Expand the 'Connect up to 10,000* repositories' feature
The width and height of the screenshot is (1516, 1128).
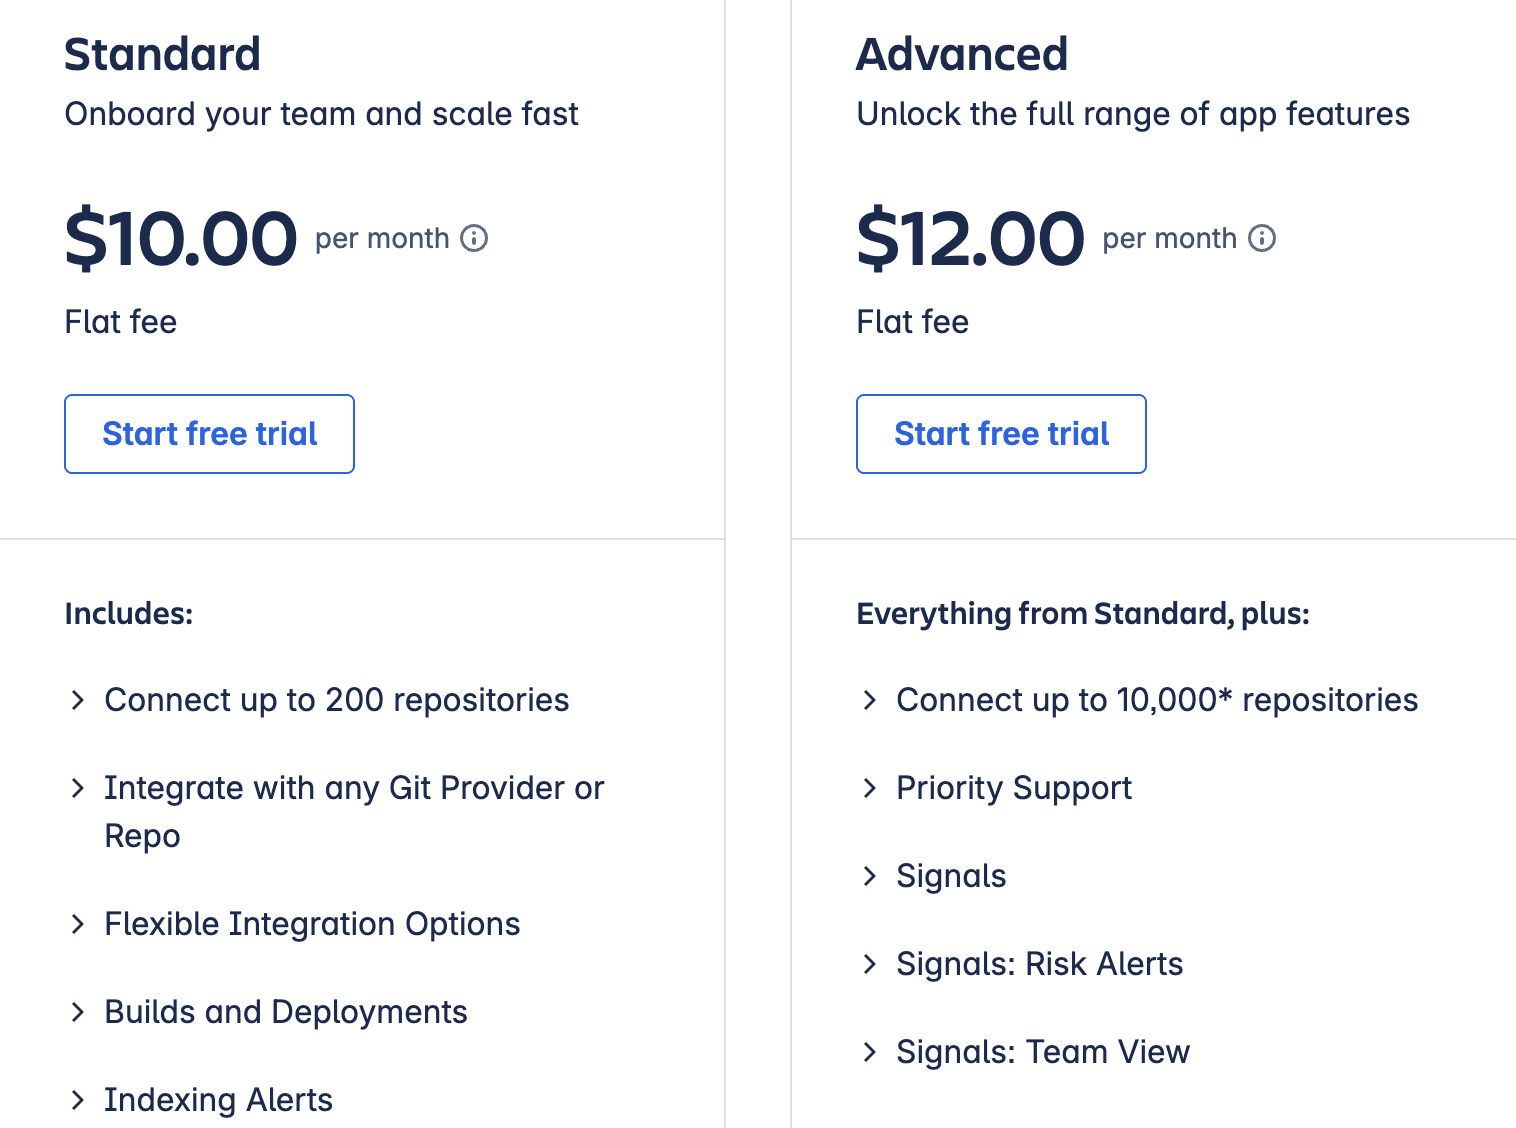pyautogui.click(x=869, y=700)
